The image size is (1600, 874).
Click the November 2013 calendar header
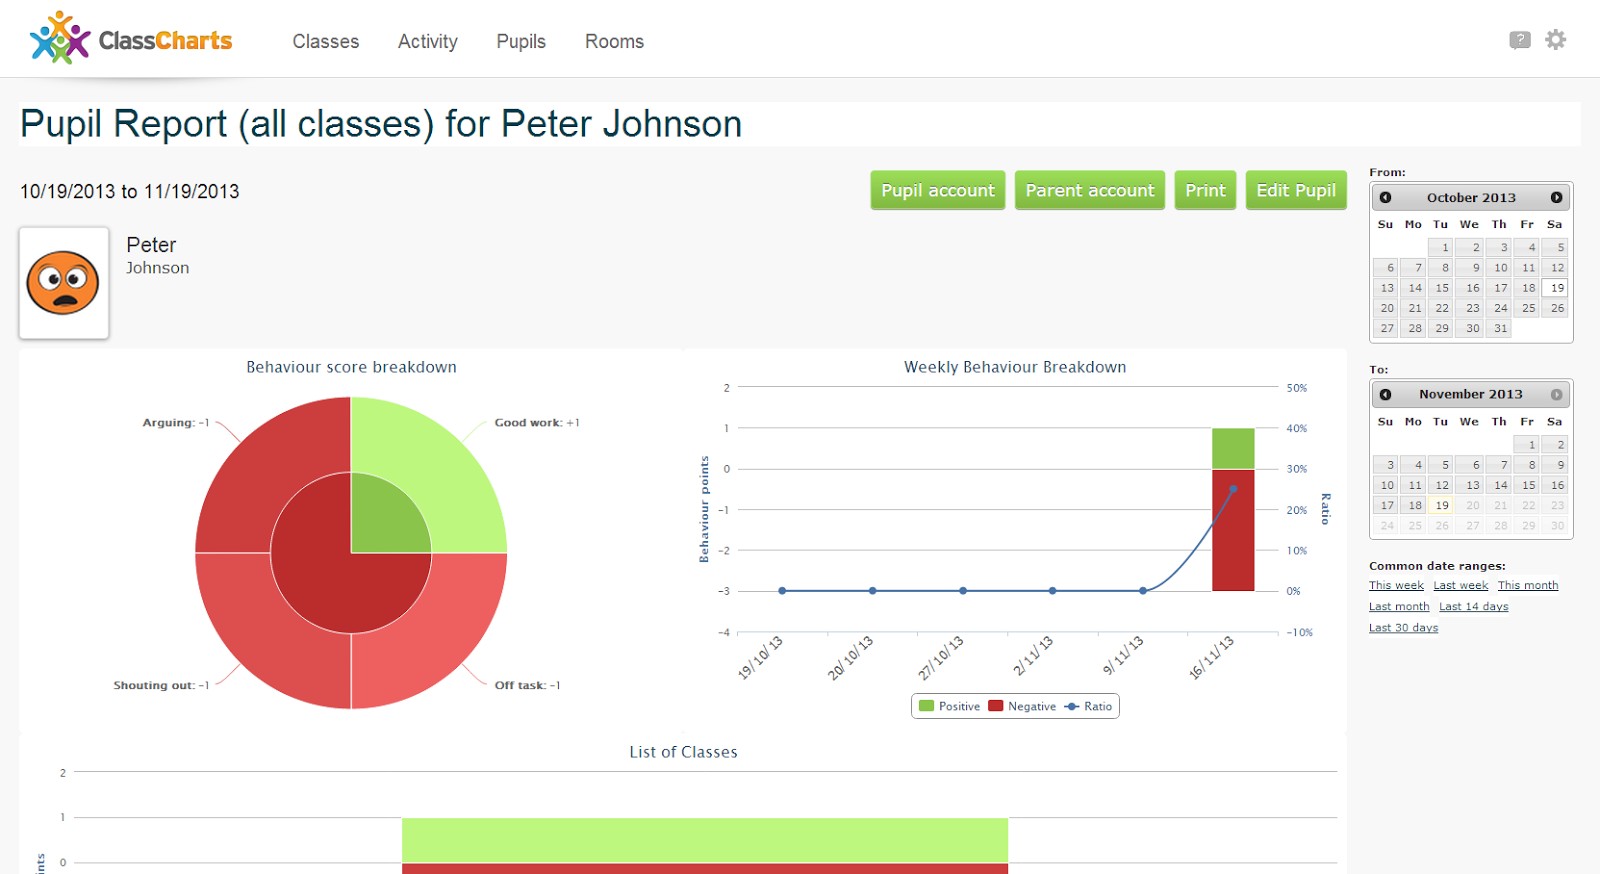pyautogui.click(x=1471, y=395)
